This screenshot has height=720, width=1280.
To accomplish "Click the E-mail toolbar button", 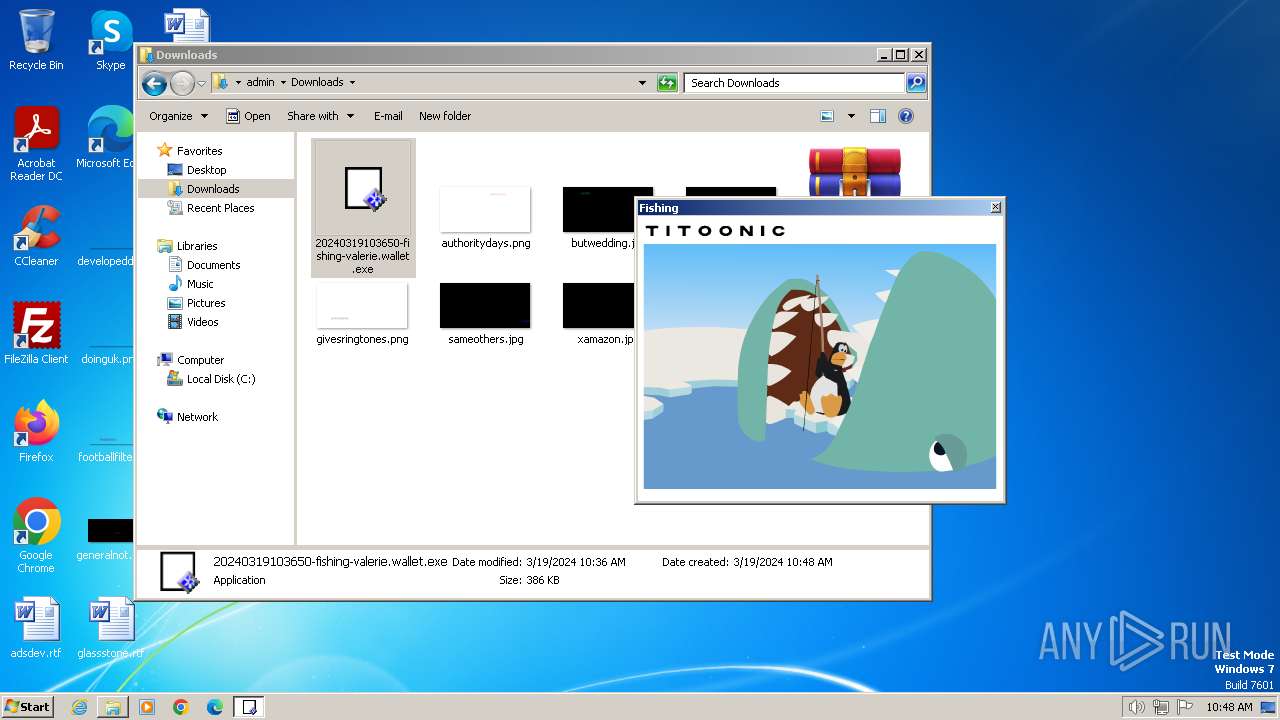I will pyautogui.click(x=388, y=116).
